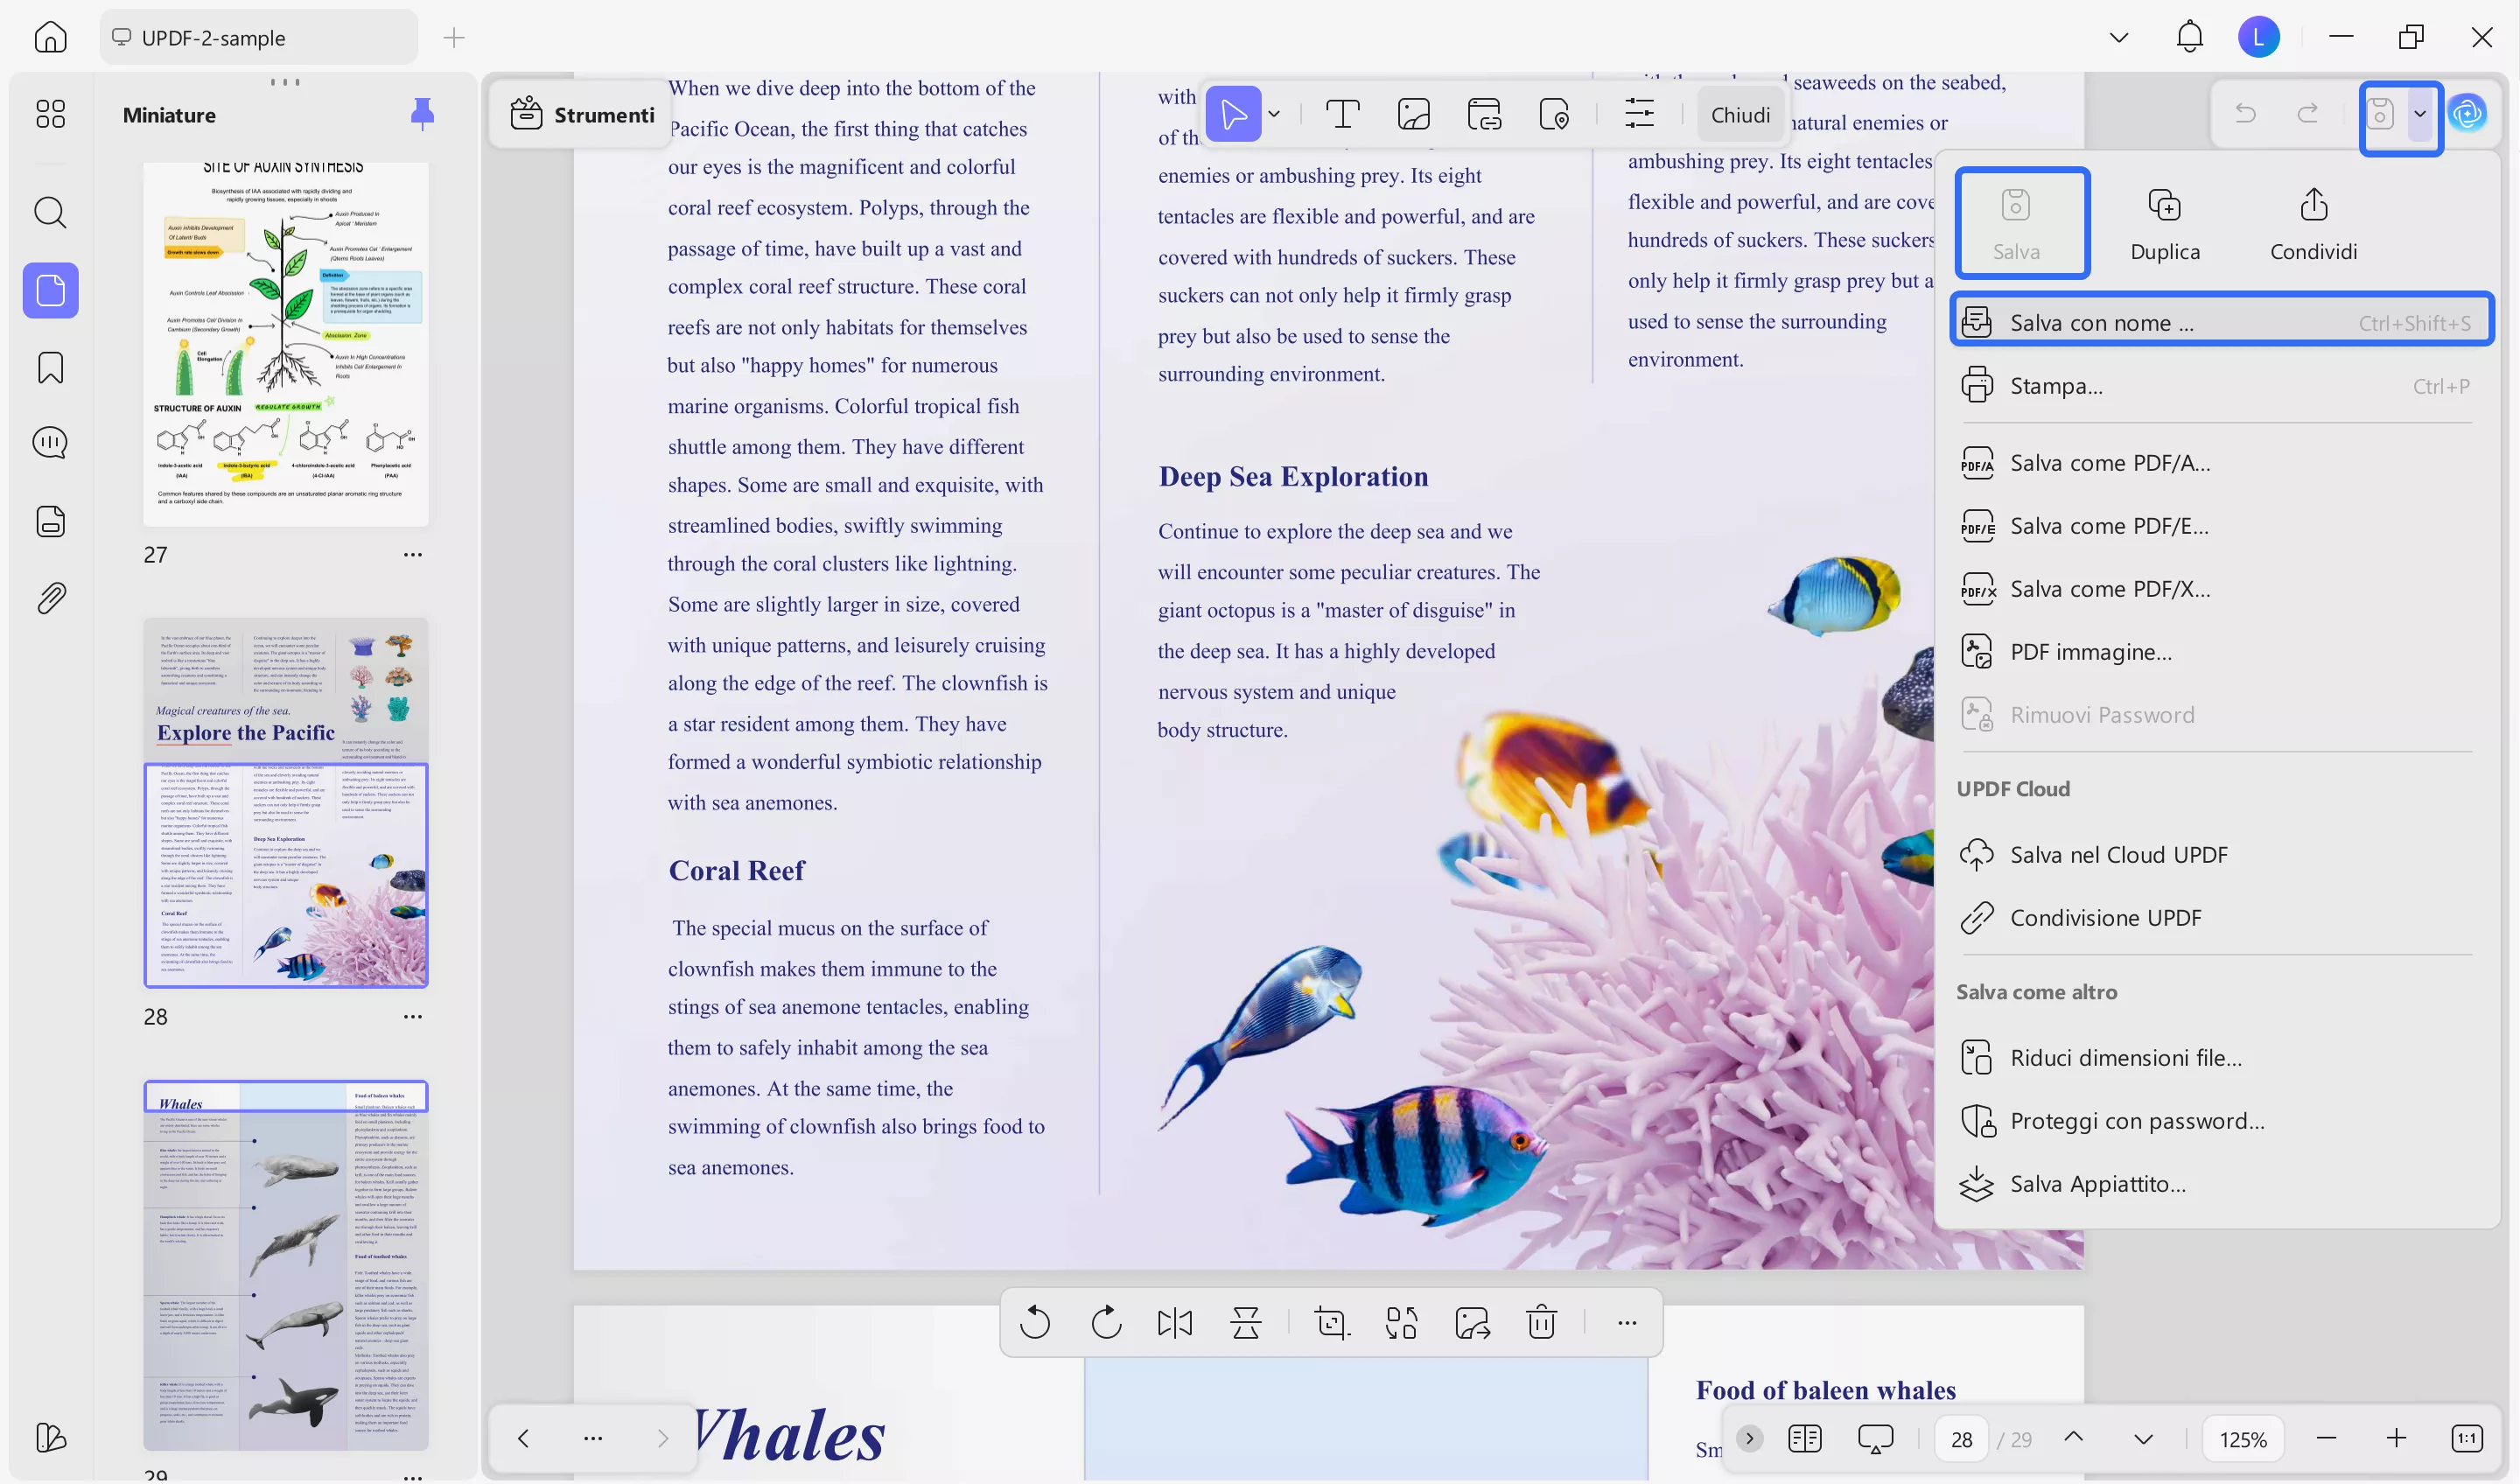Toggle two-page book view mode
Image resolution: width=2520 pixels, height=1484 pixels.
pyautogui.click(x=1804, y=1438)
